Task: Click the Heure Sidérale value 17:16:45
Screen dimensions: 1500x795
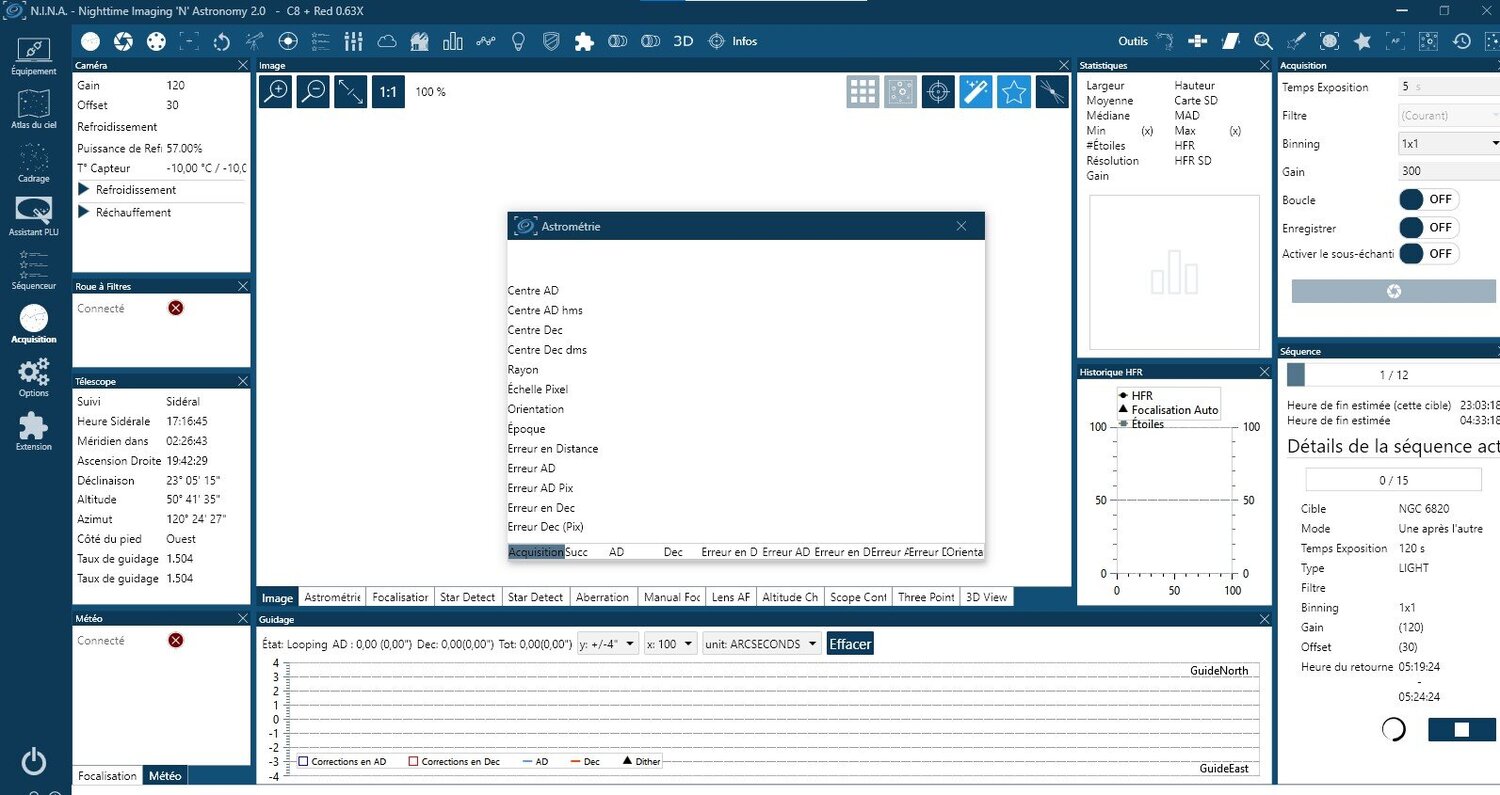Action: tap(188, 422)
